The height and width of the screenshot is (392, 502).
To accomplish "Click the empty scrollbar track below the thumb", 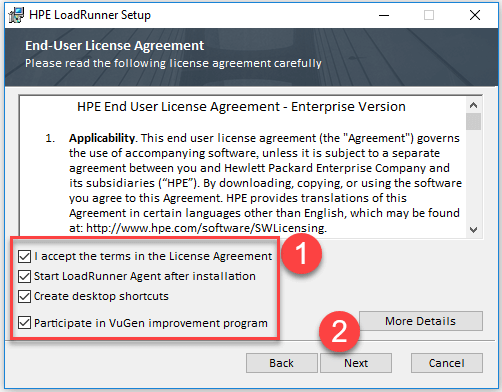I will click(473, 176).
